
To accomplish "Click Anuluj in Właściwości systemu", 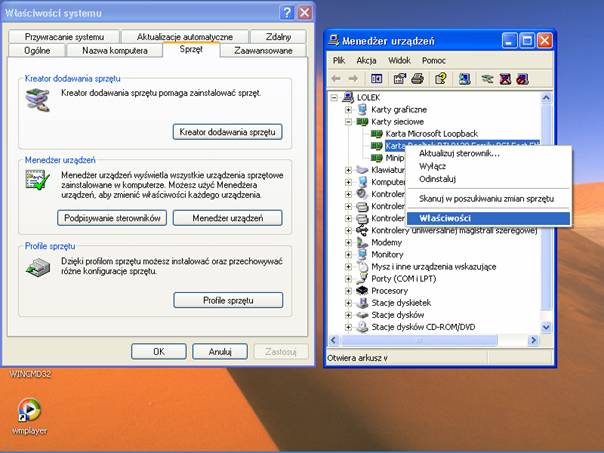I will click(x=220, y=351).
